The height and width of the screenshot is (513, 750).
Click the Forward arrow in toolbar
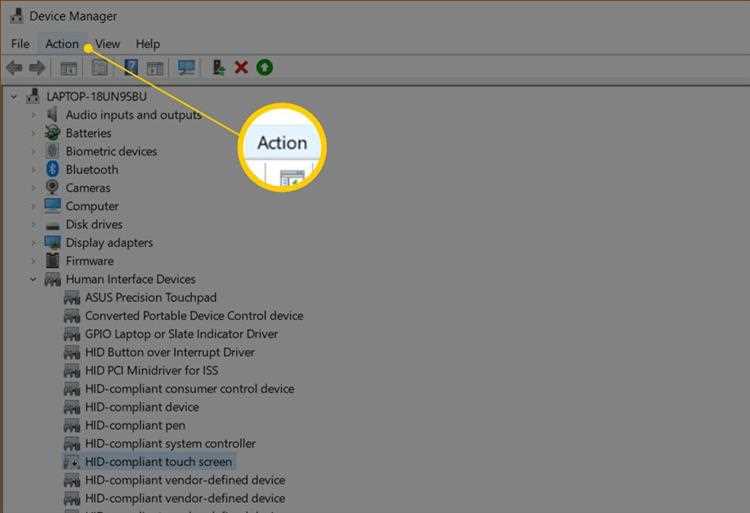37,68
